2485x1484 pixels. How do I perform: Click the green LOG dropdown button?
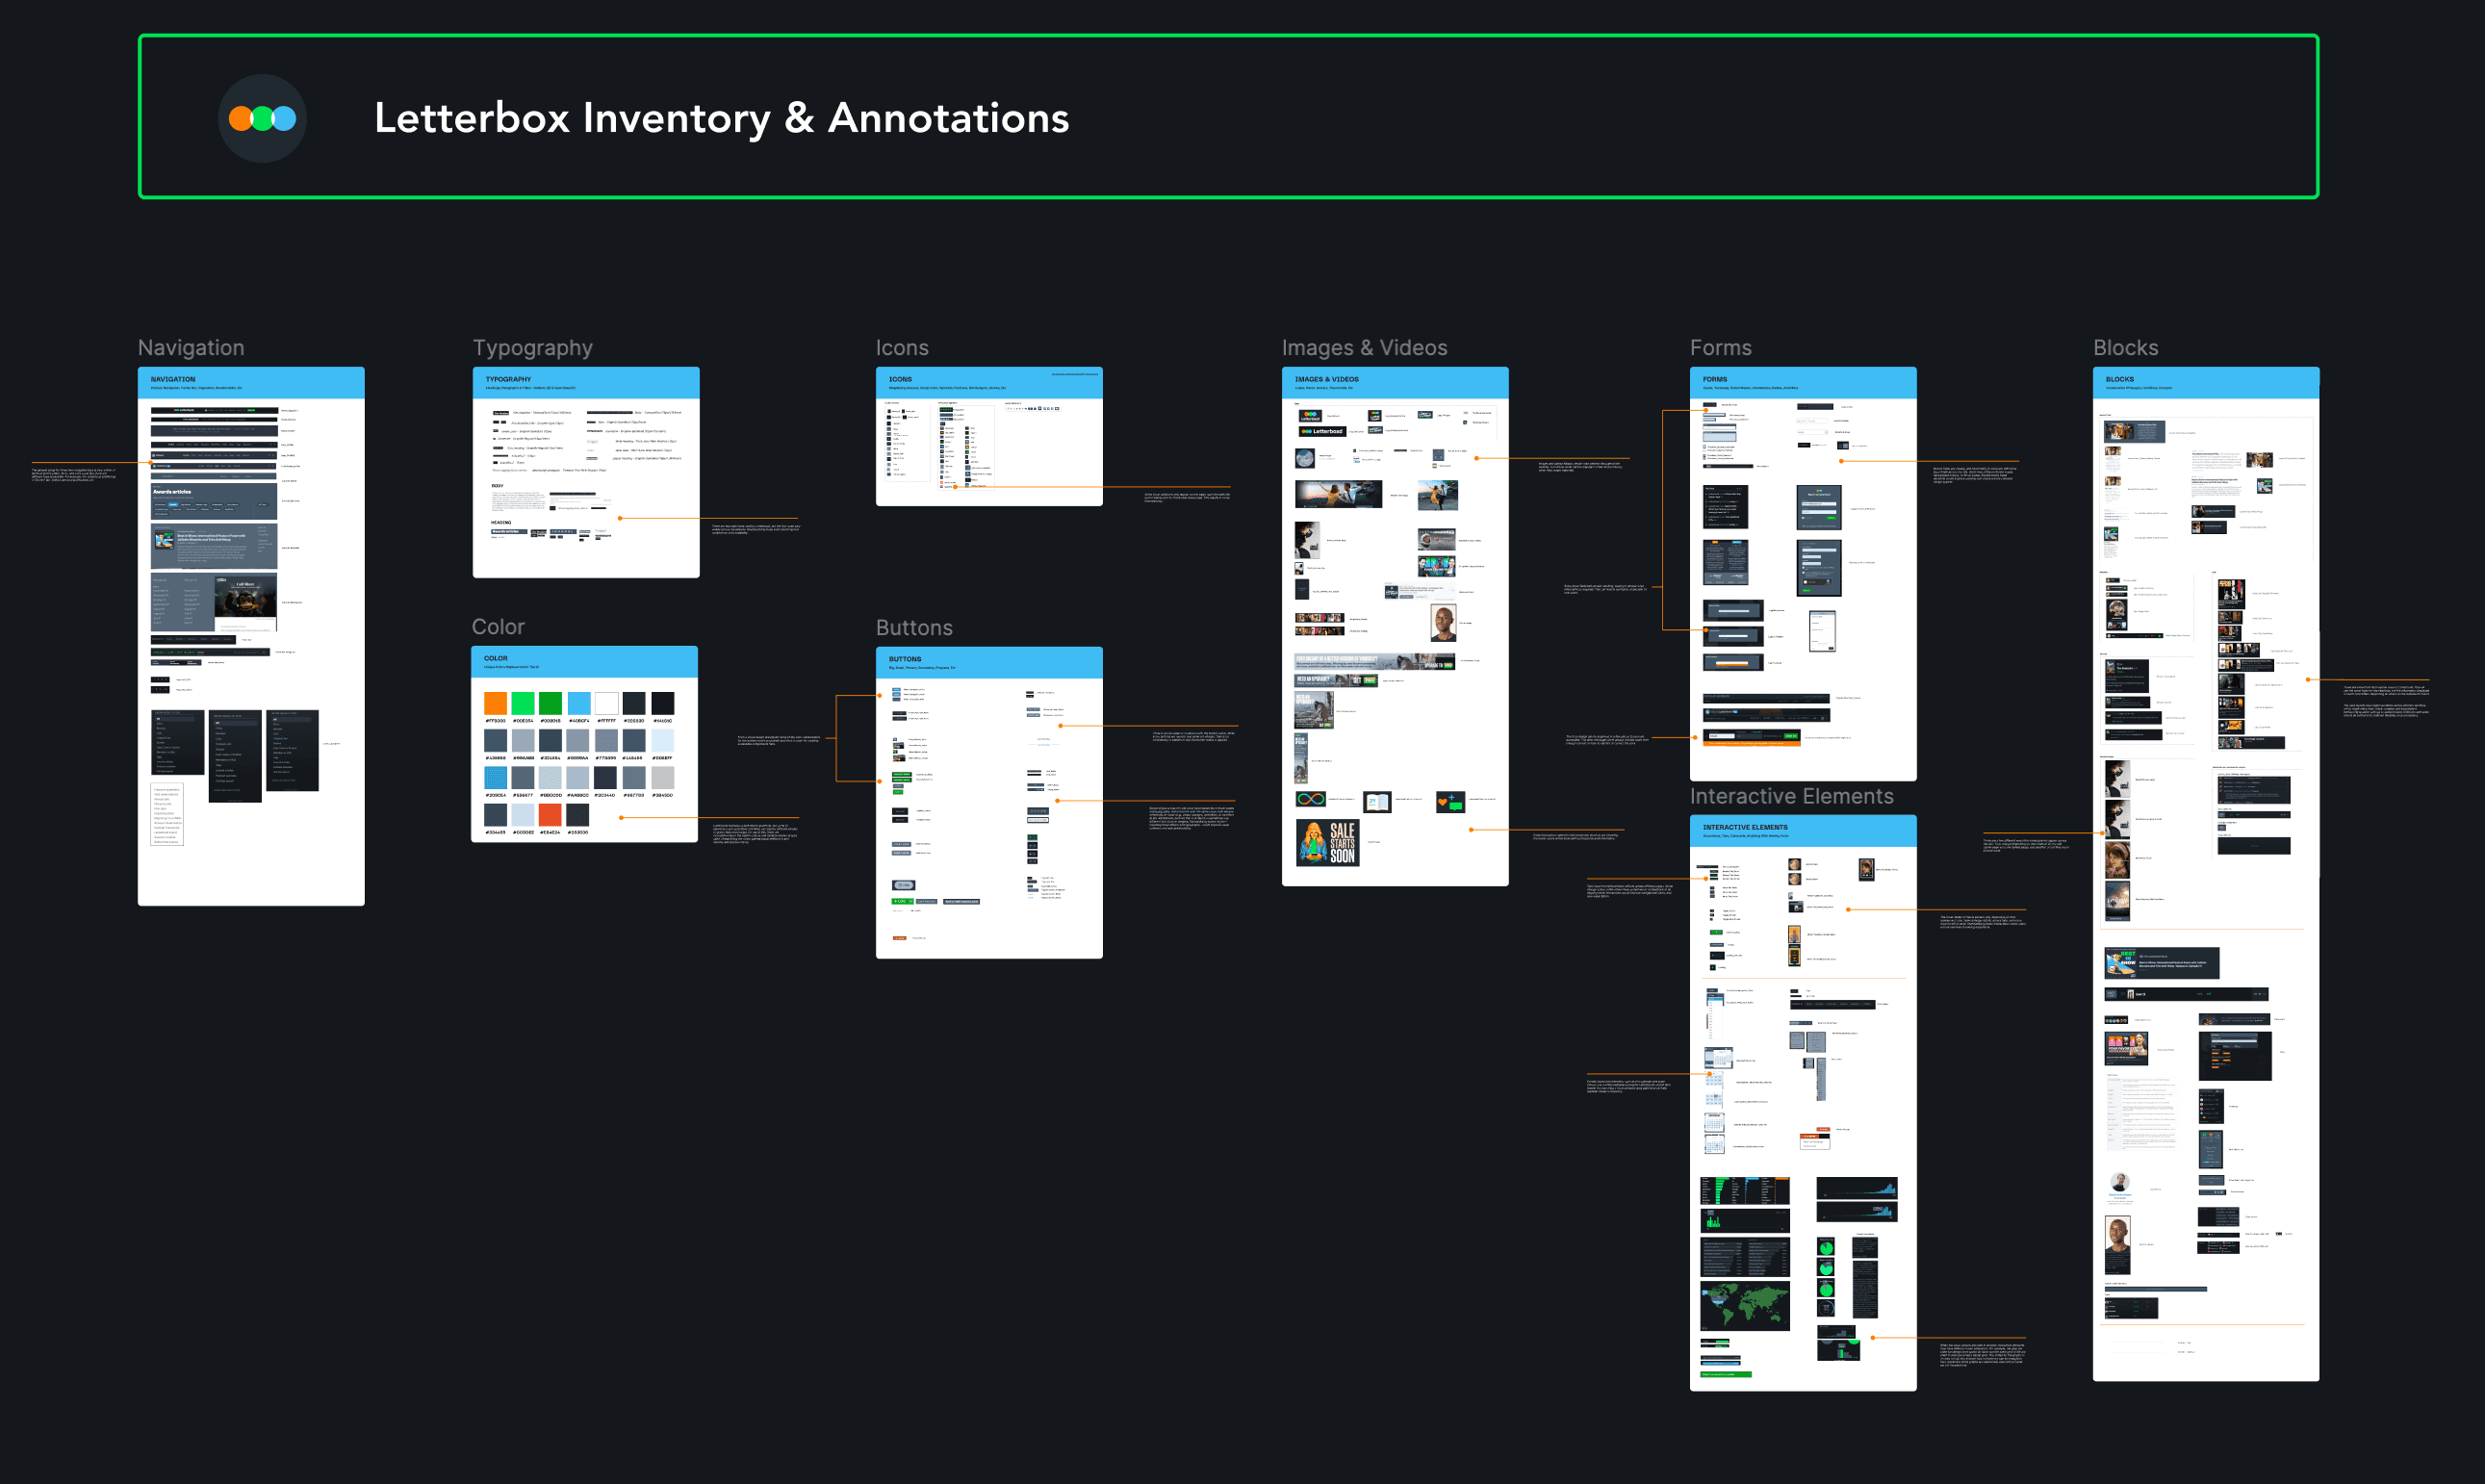click(901, 901)
